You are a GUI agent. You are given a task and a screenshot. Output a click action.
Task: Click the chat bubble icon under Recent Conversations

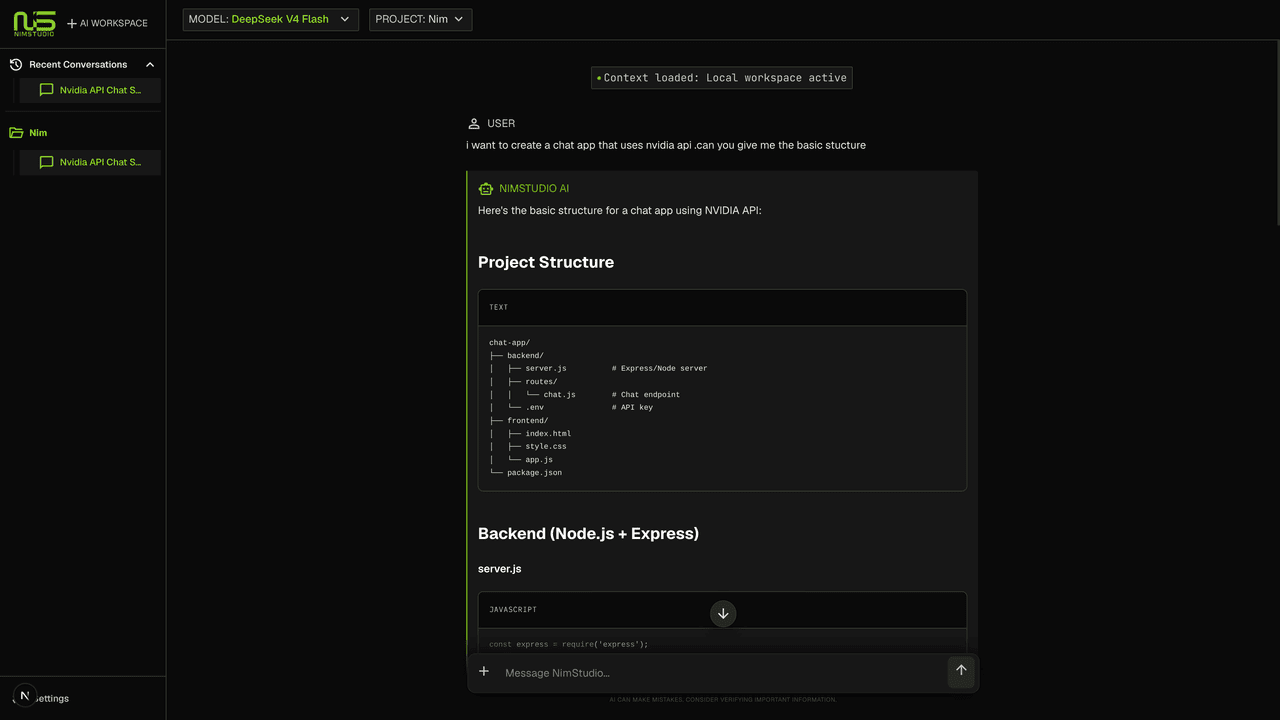coord(46,90)
